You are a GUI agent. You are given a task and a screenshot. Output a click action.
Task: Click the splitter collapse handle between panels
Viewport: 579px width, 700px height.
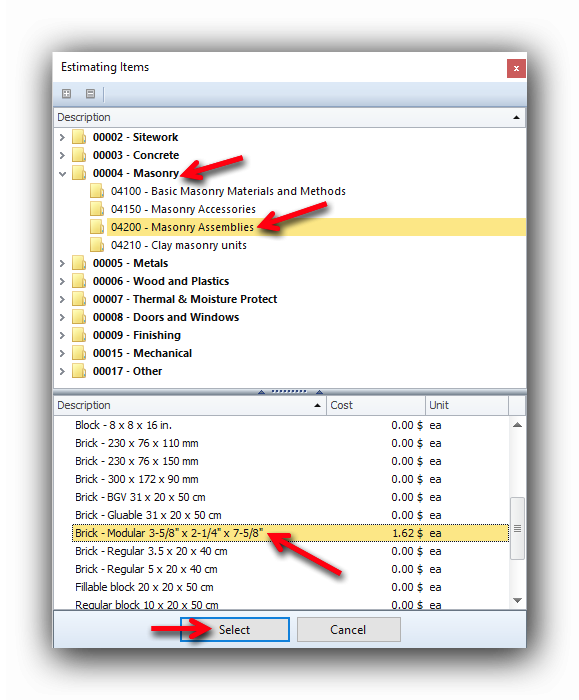point(290,392)
